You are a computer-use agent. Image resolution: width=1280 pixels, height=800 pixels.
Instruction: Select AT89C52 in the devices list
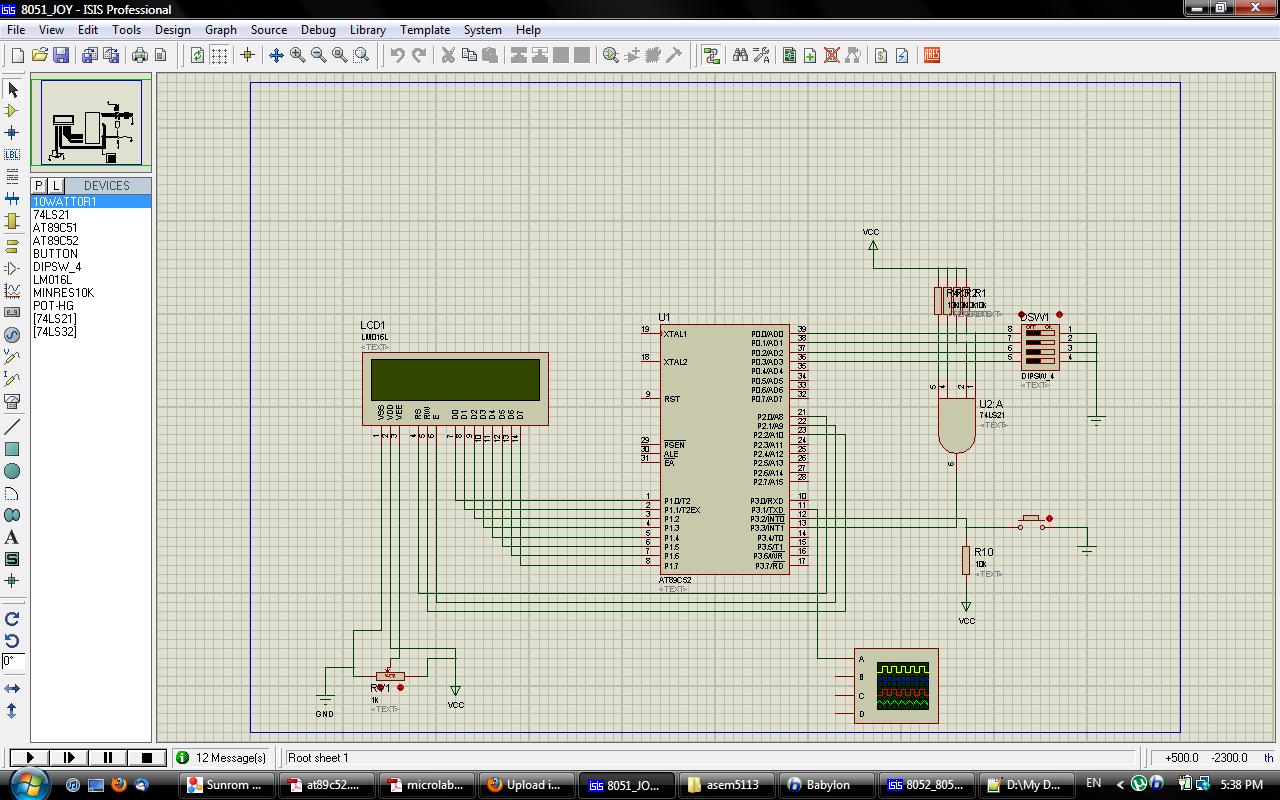click(x=55, y=241)
